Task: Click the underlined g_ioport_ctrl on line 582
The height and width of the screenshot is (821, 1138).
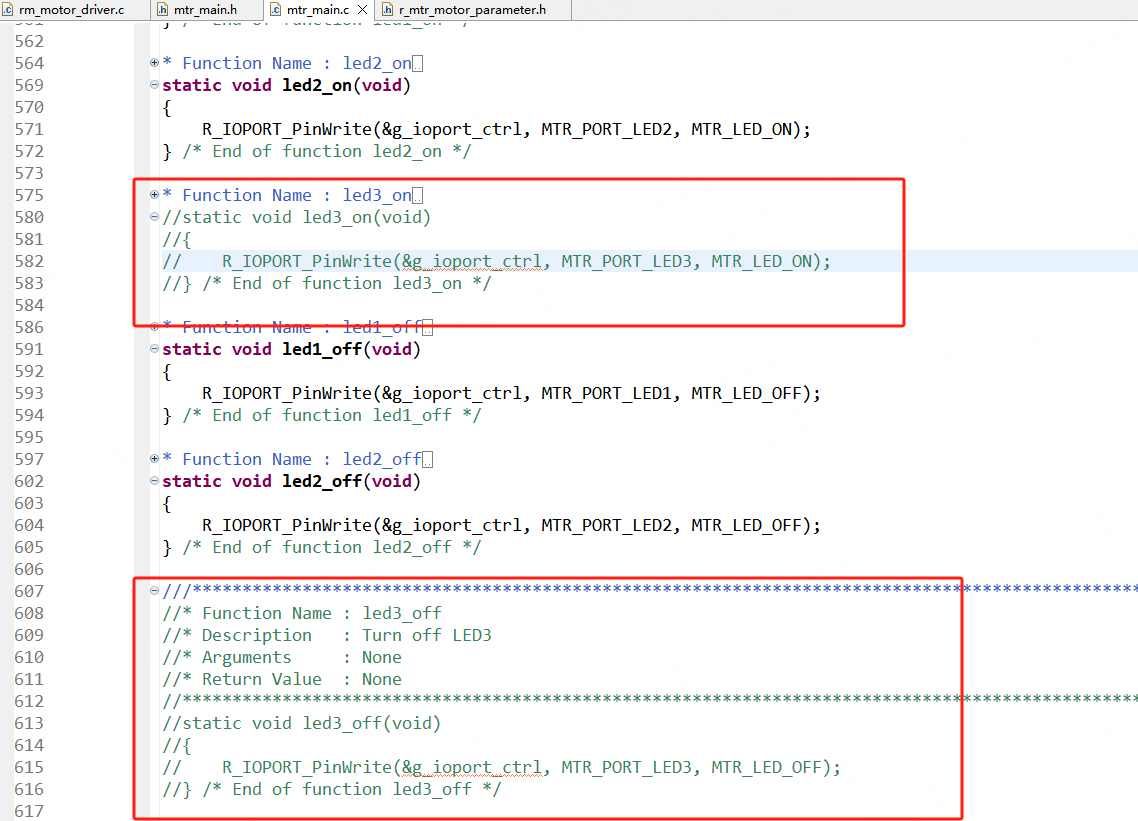Action: point(476,261)
